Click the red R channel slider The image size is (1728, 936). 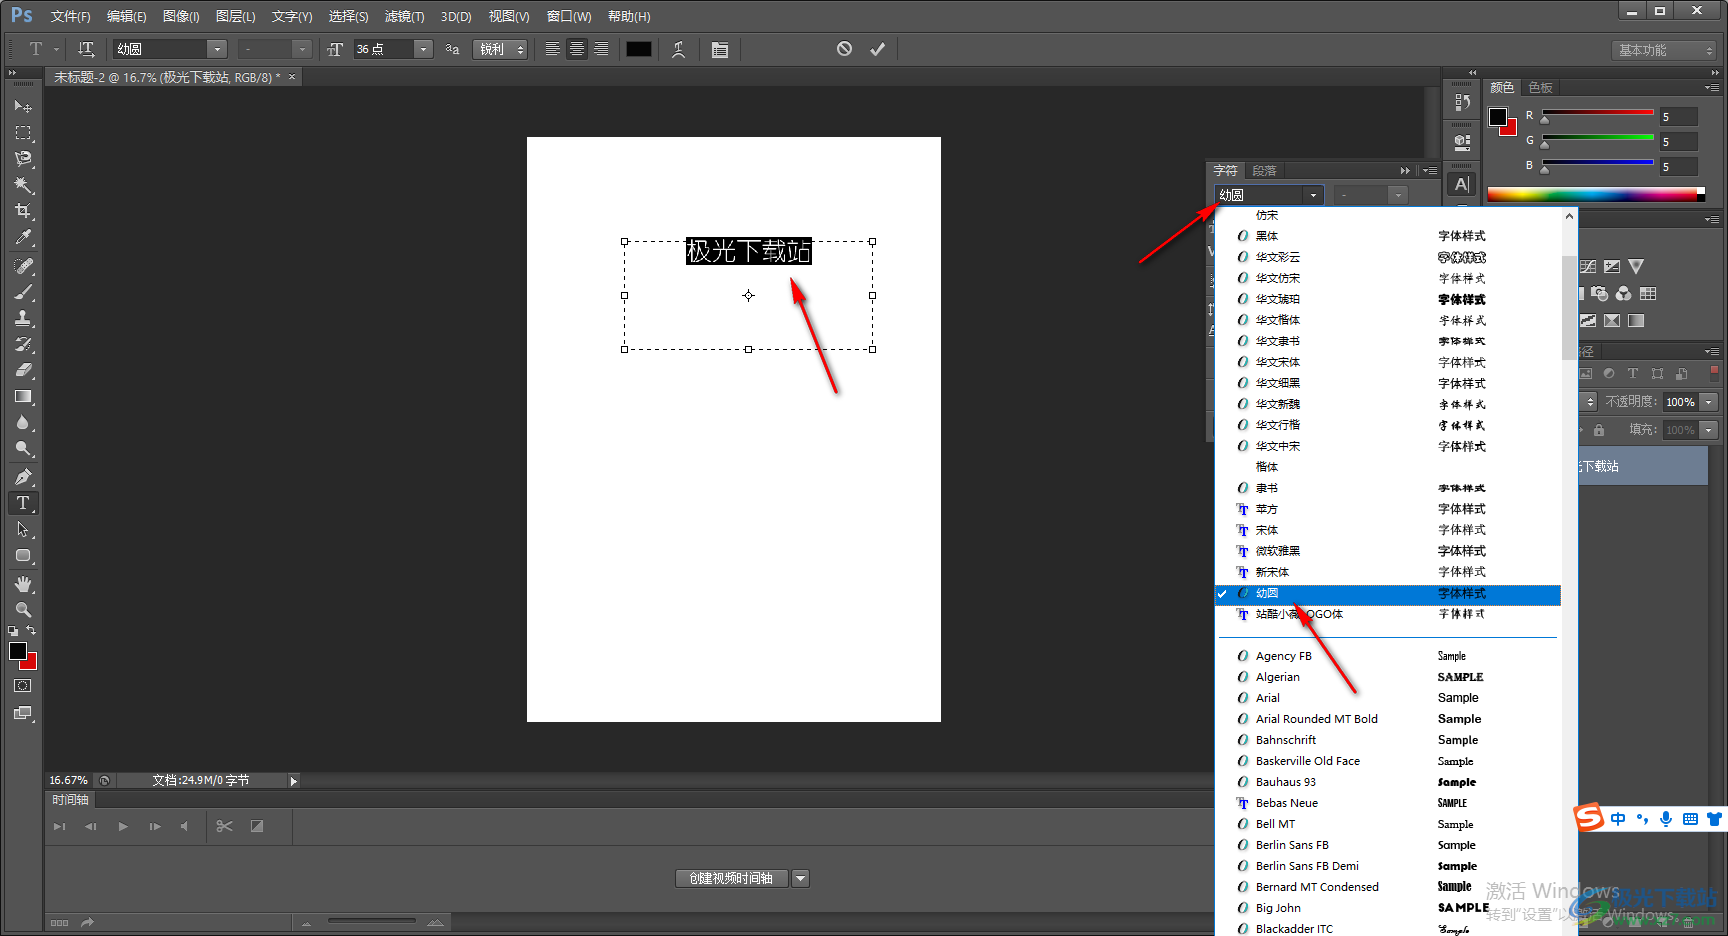1598,115
